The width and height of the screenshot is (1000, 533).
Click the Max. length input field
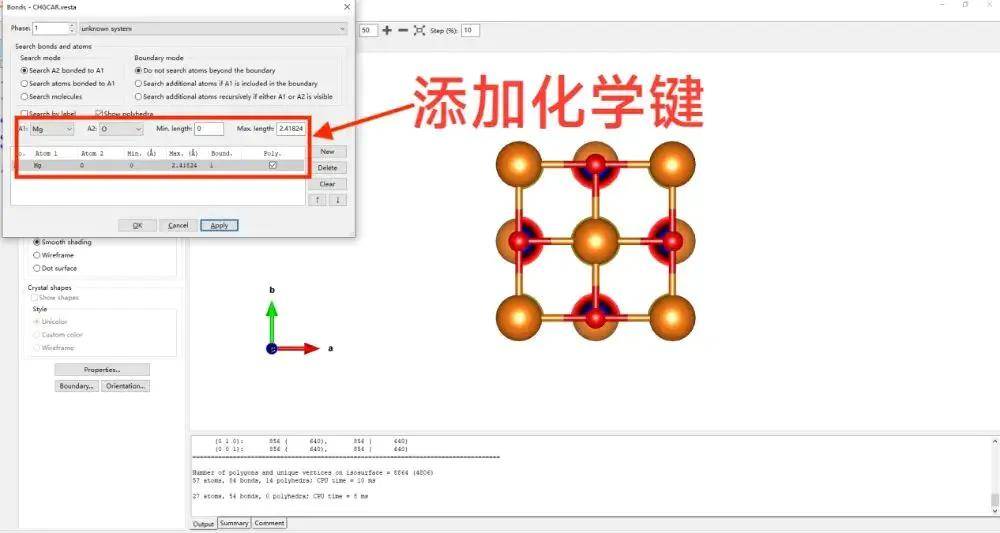pyautogui.click(x=289, y=129)
